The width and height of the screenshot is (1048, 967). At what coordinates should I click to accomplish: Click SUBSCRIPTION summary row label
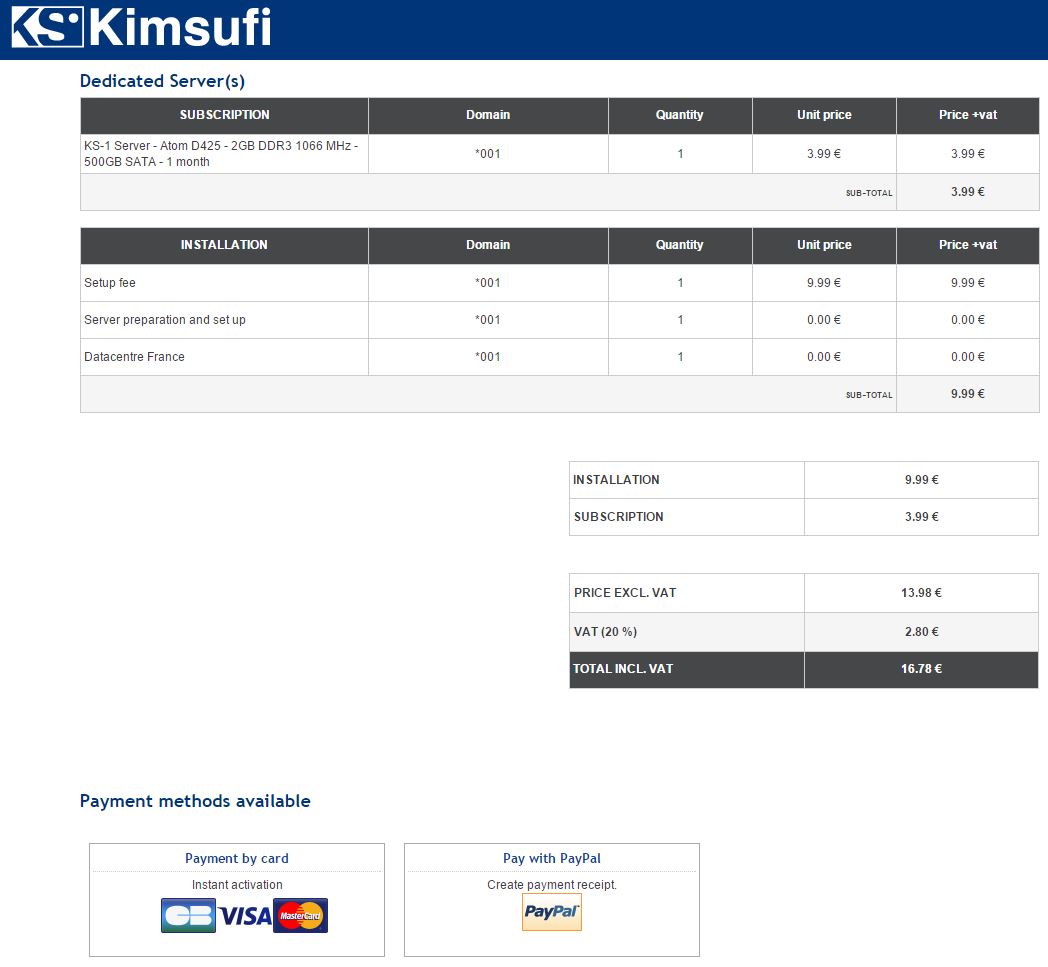tap(618, 517)
